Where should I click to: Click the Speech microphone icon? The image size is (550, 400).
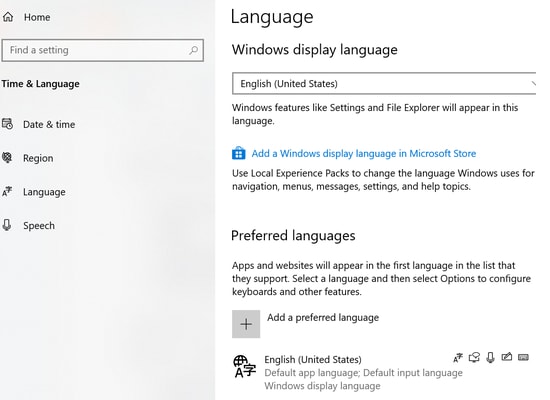point(7,225)
